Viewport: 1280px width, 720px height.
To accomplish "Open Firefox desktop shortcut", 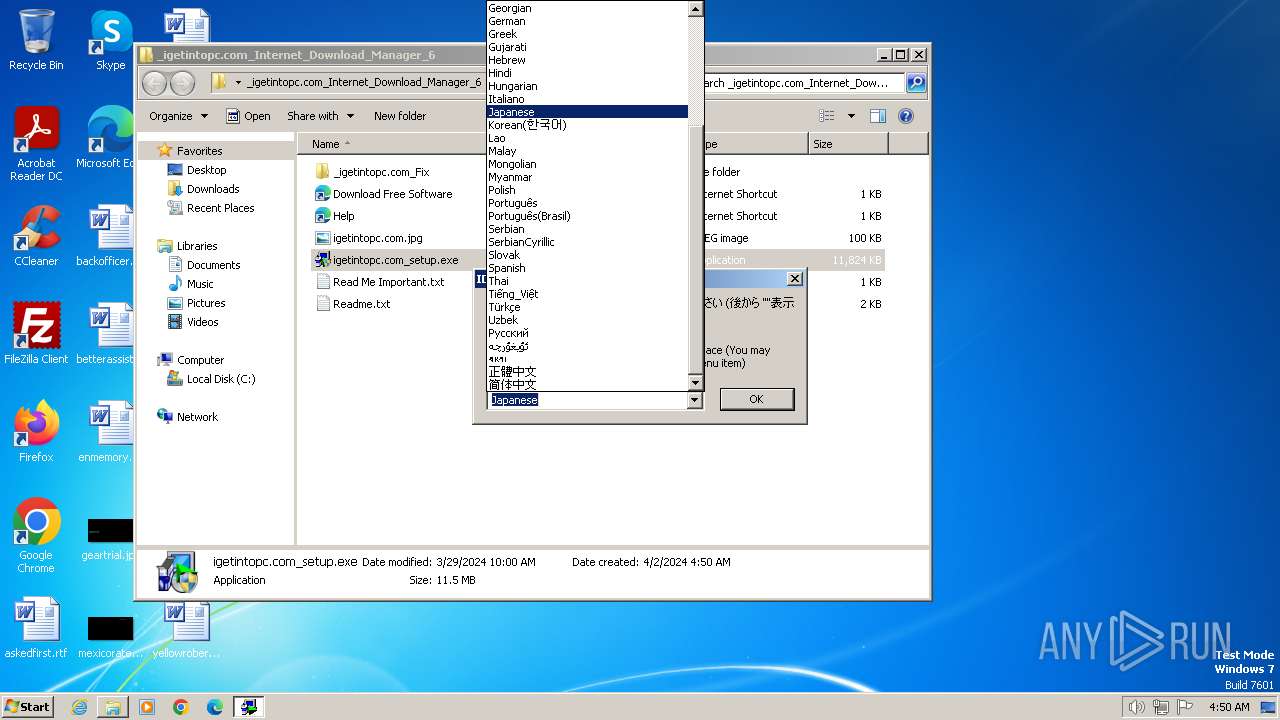I will (x=36, y=431).
